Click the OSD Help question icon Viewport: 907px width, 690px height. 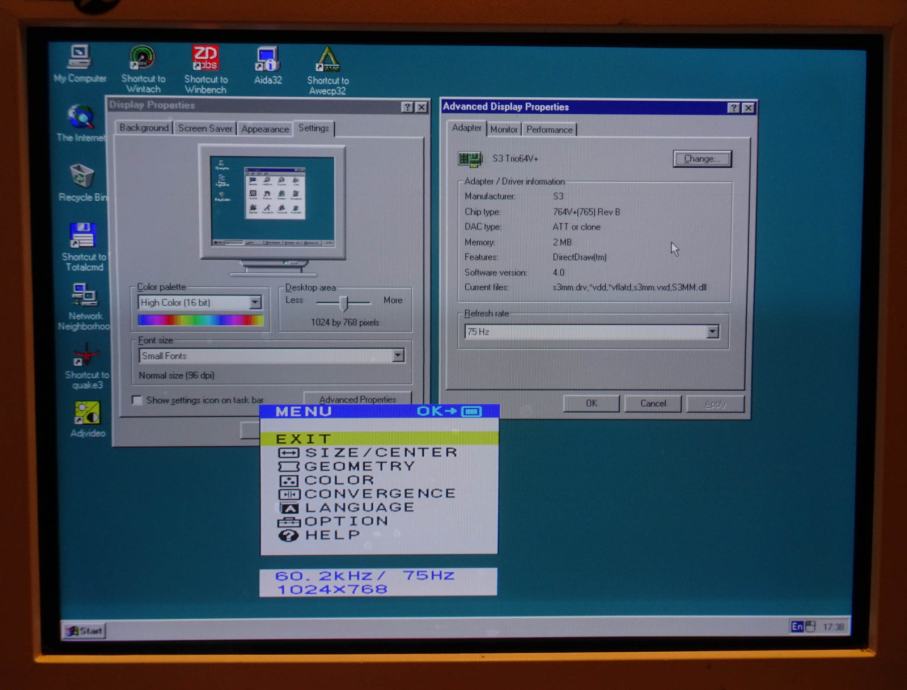(x=289, y=536)
